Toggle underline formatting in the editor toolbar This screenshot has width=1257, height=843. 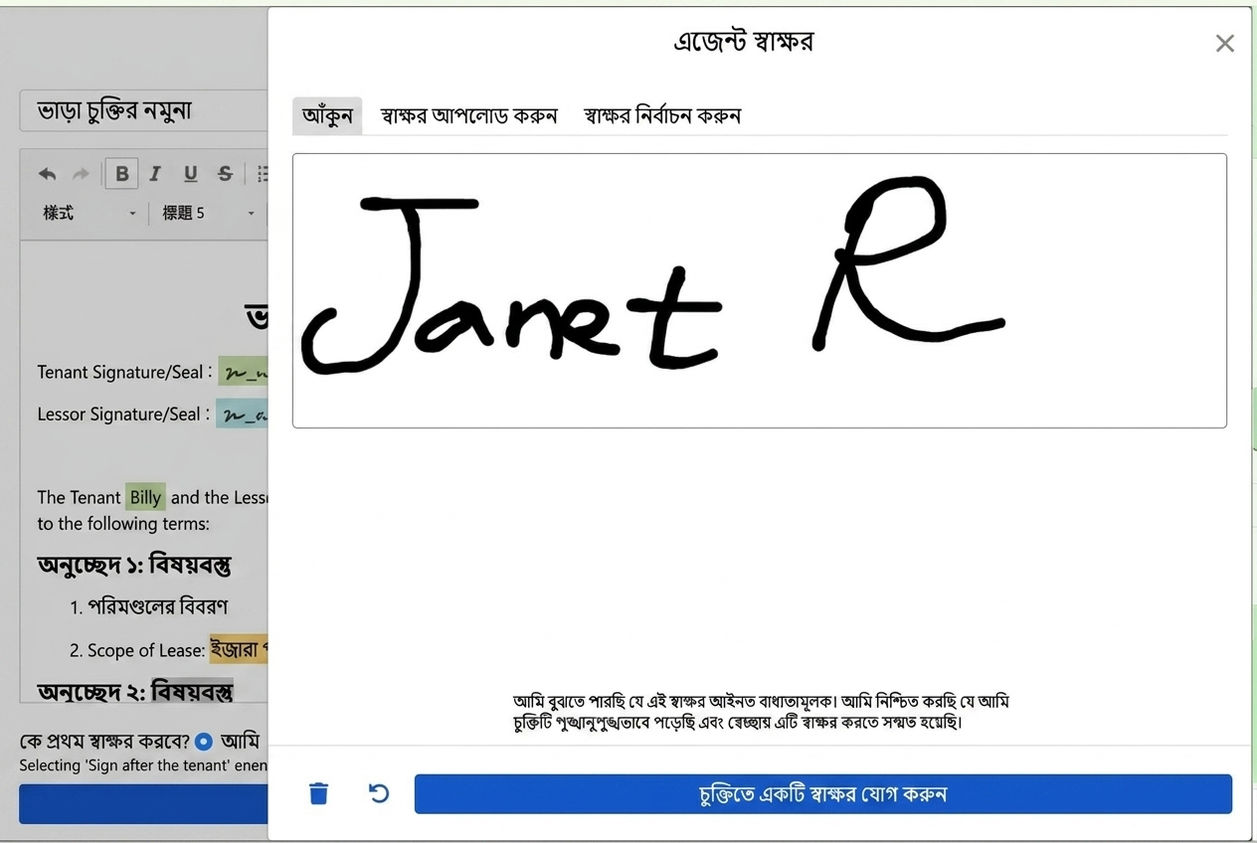190,174
